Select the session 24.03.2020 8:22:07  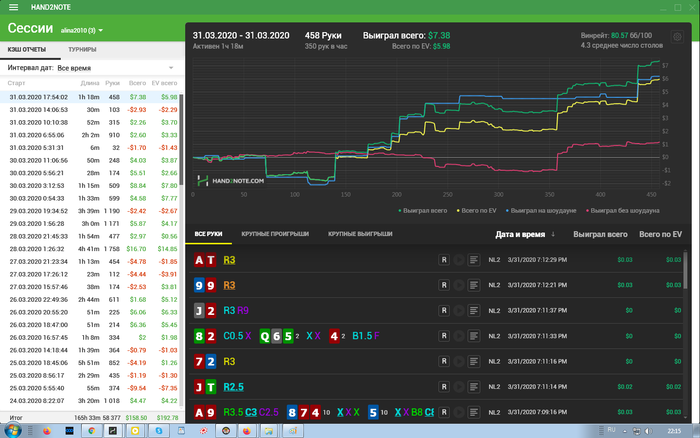89,400
